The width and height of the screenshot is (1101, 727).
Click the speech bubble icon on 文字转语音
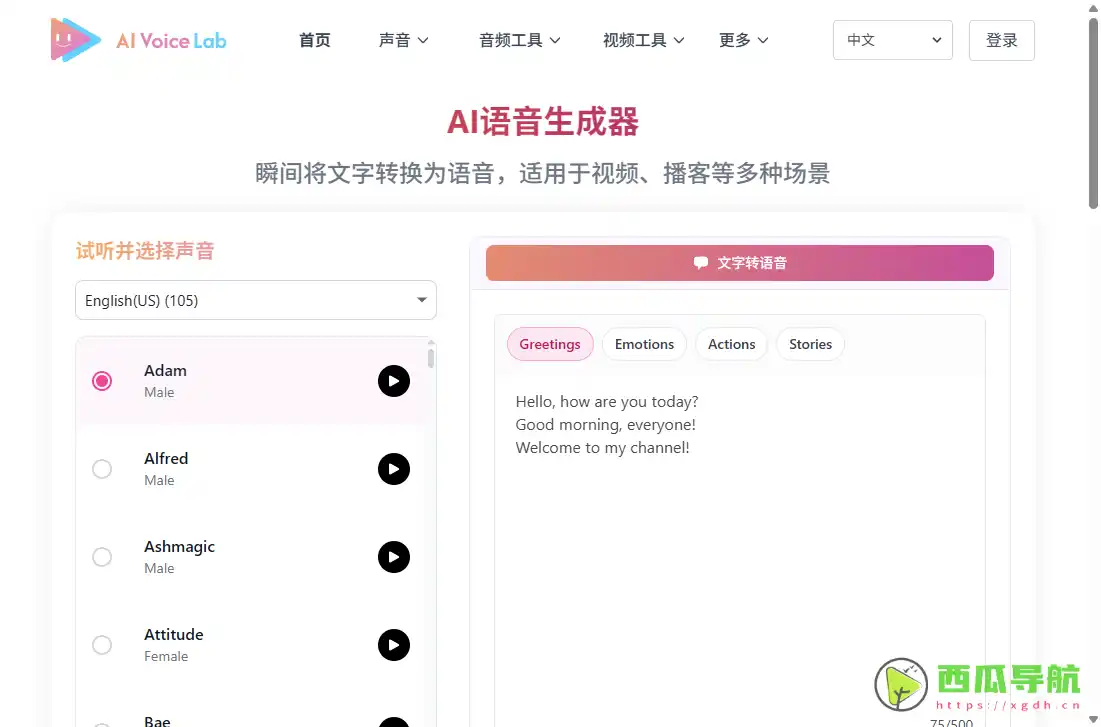pyautogui.click(x=700, y=263)
